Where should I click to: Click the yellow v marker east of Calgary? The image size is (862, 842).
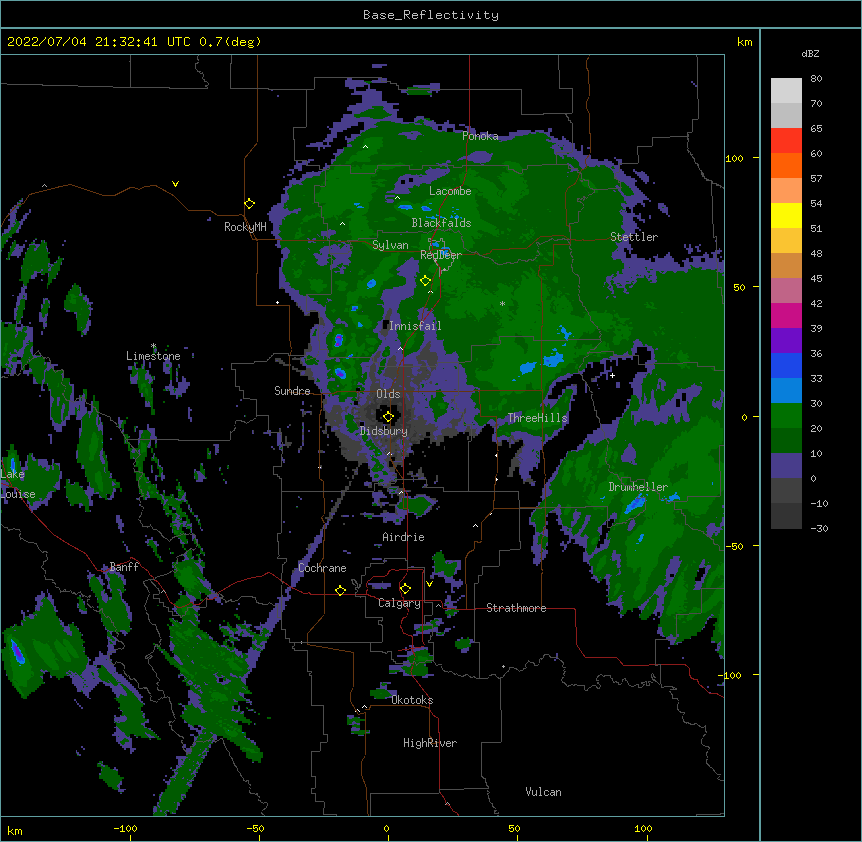tap(429, 584)
